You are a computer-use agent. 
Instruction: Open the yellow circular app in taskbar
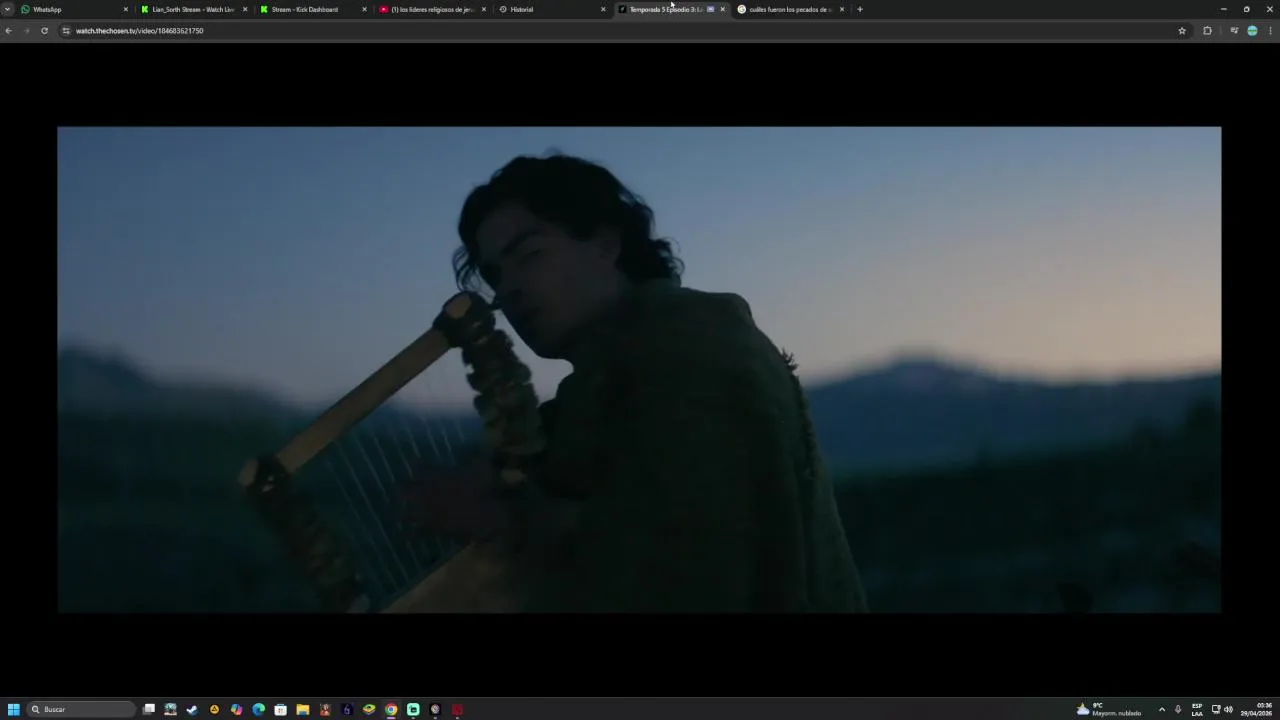pos(214,709)
